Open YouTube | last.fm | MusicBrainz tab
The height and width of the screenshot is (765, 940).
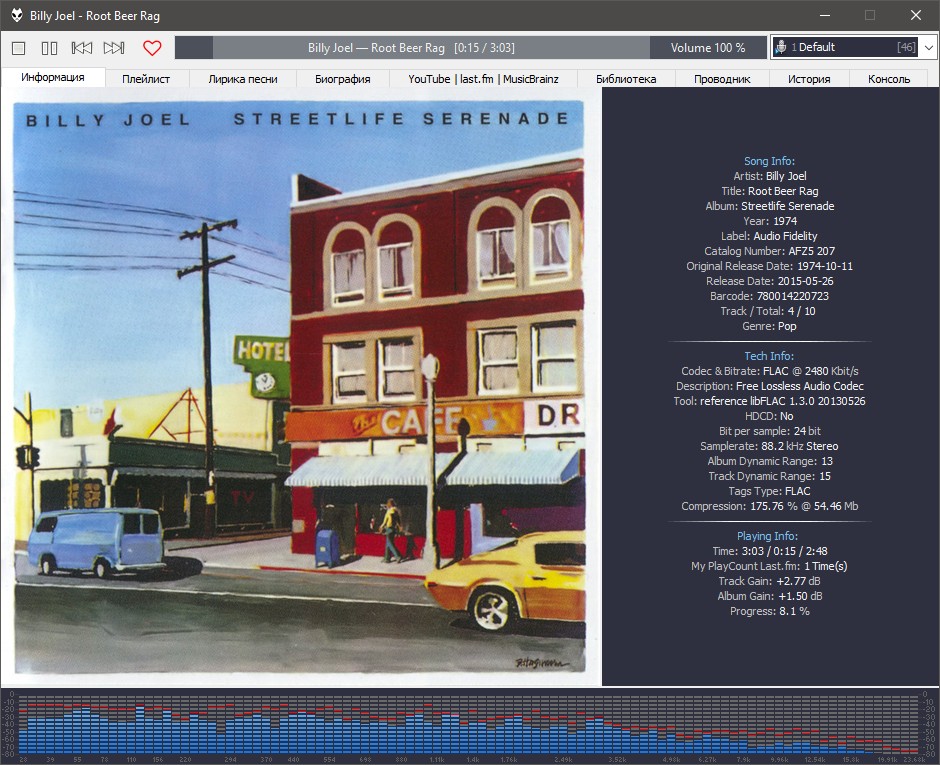(x=483, y=79)
